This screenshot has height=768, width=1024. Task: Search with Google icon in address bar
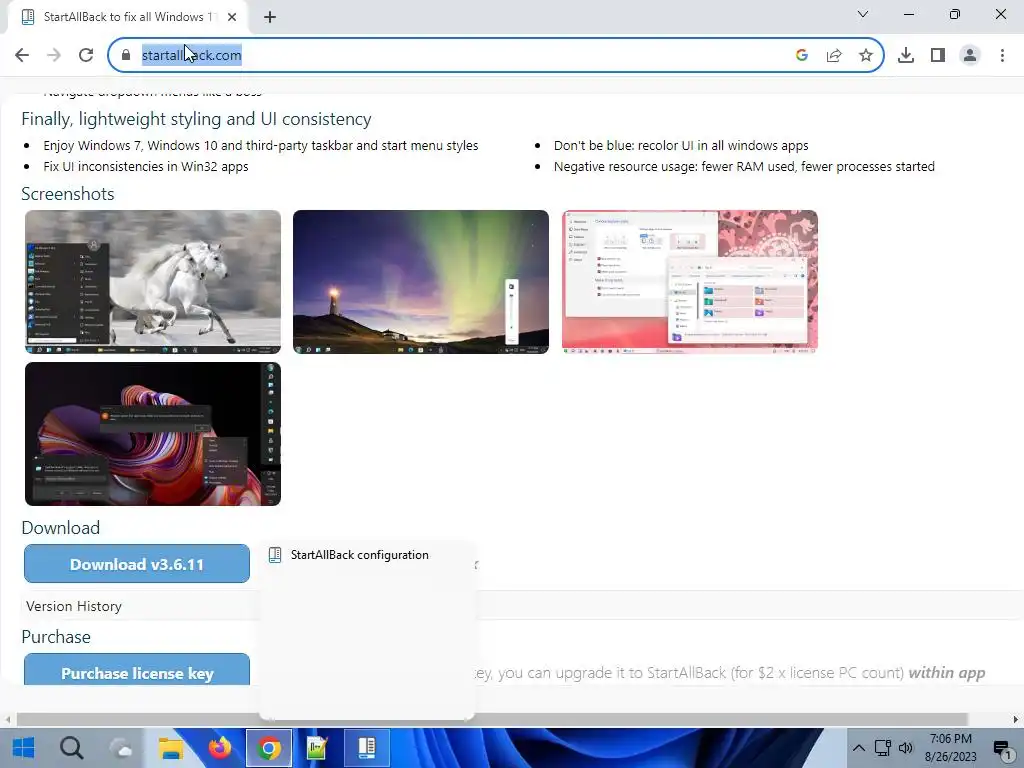point(802,55)
